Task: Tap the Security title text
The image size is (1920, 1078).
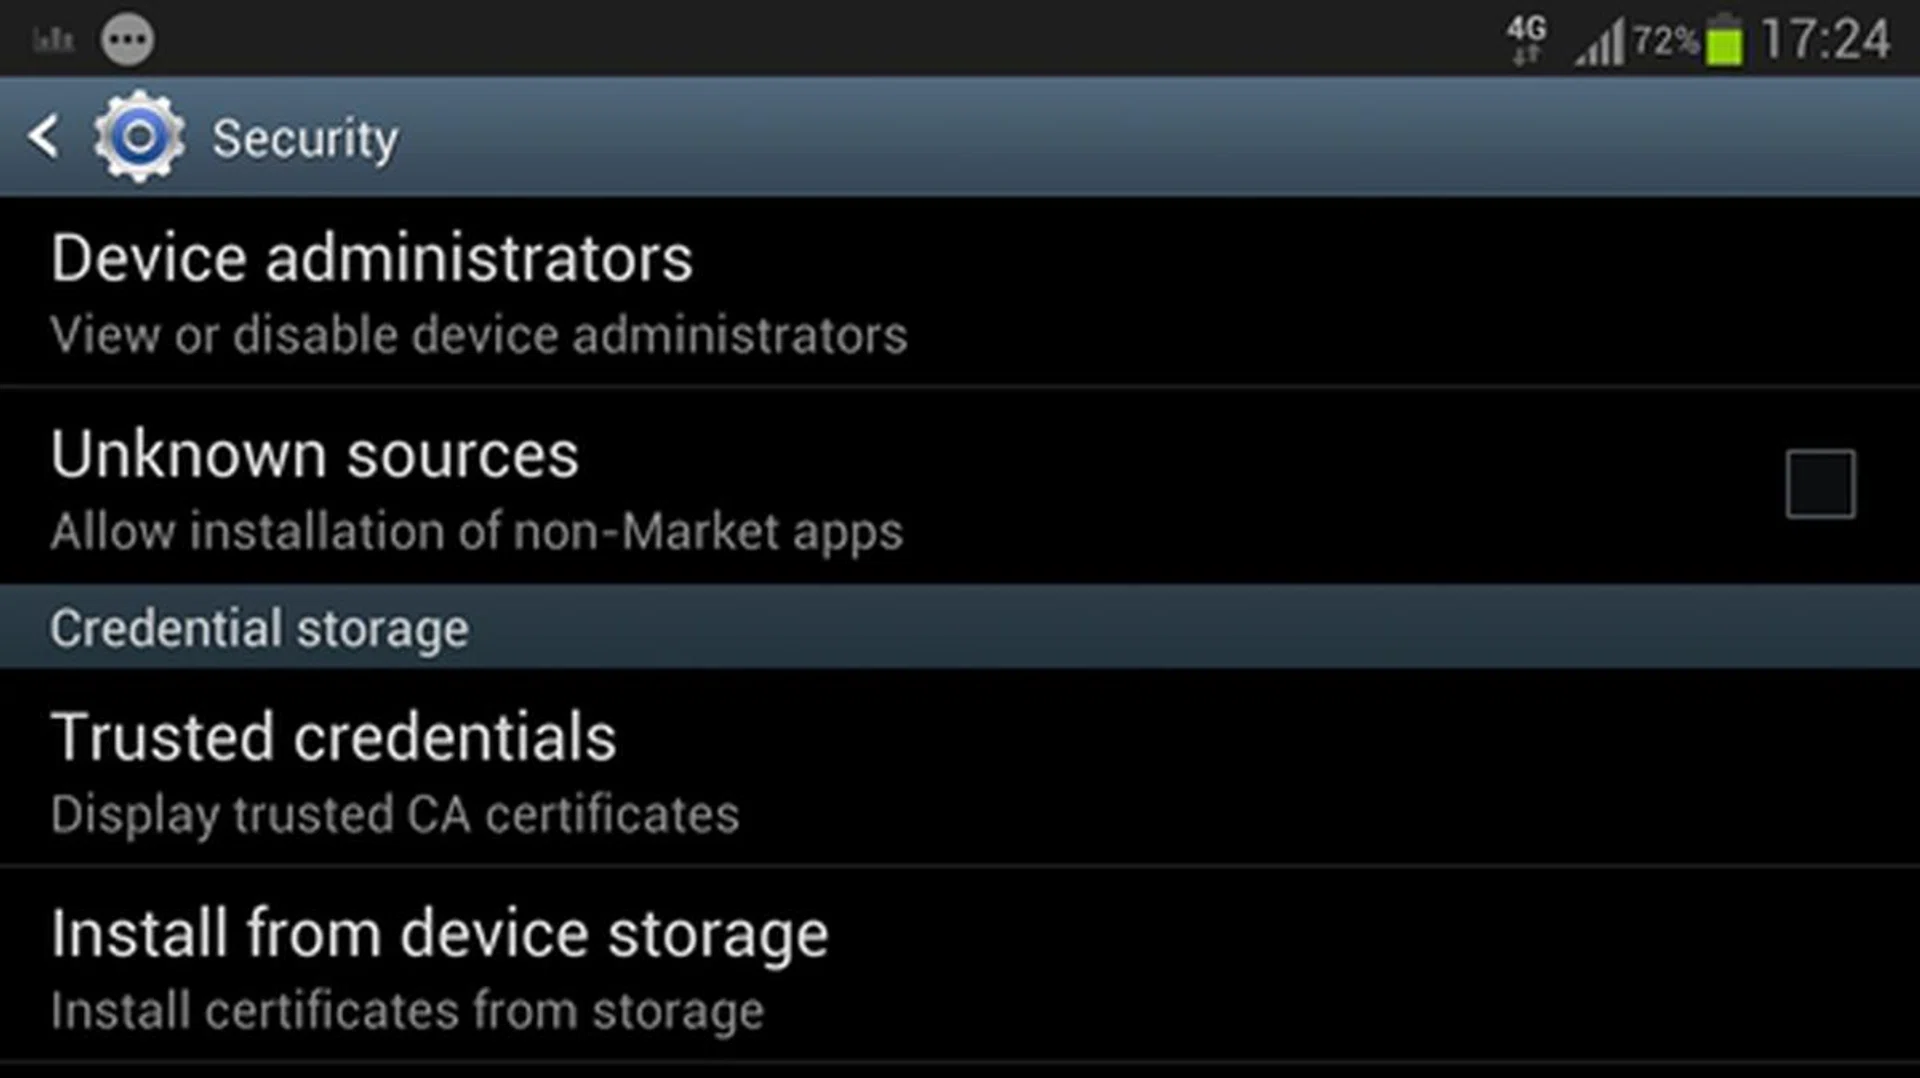Action: [x=305, y=138]
